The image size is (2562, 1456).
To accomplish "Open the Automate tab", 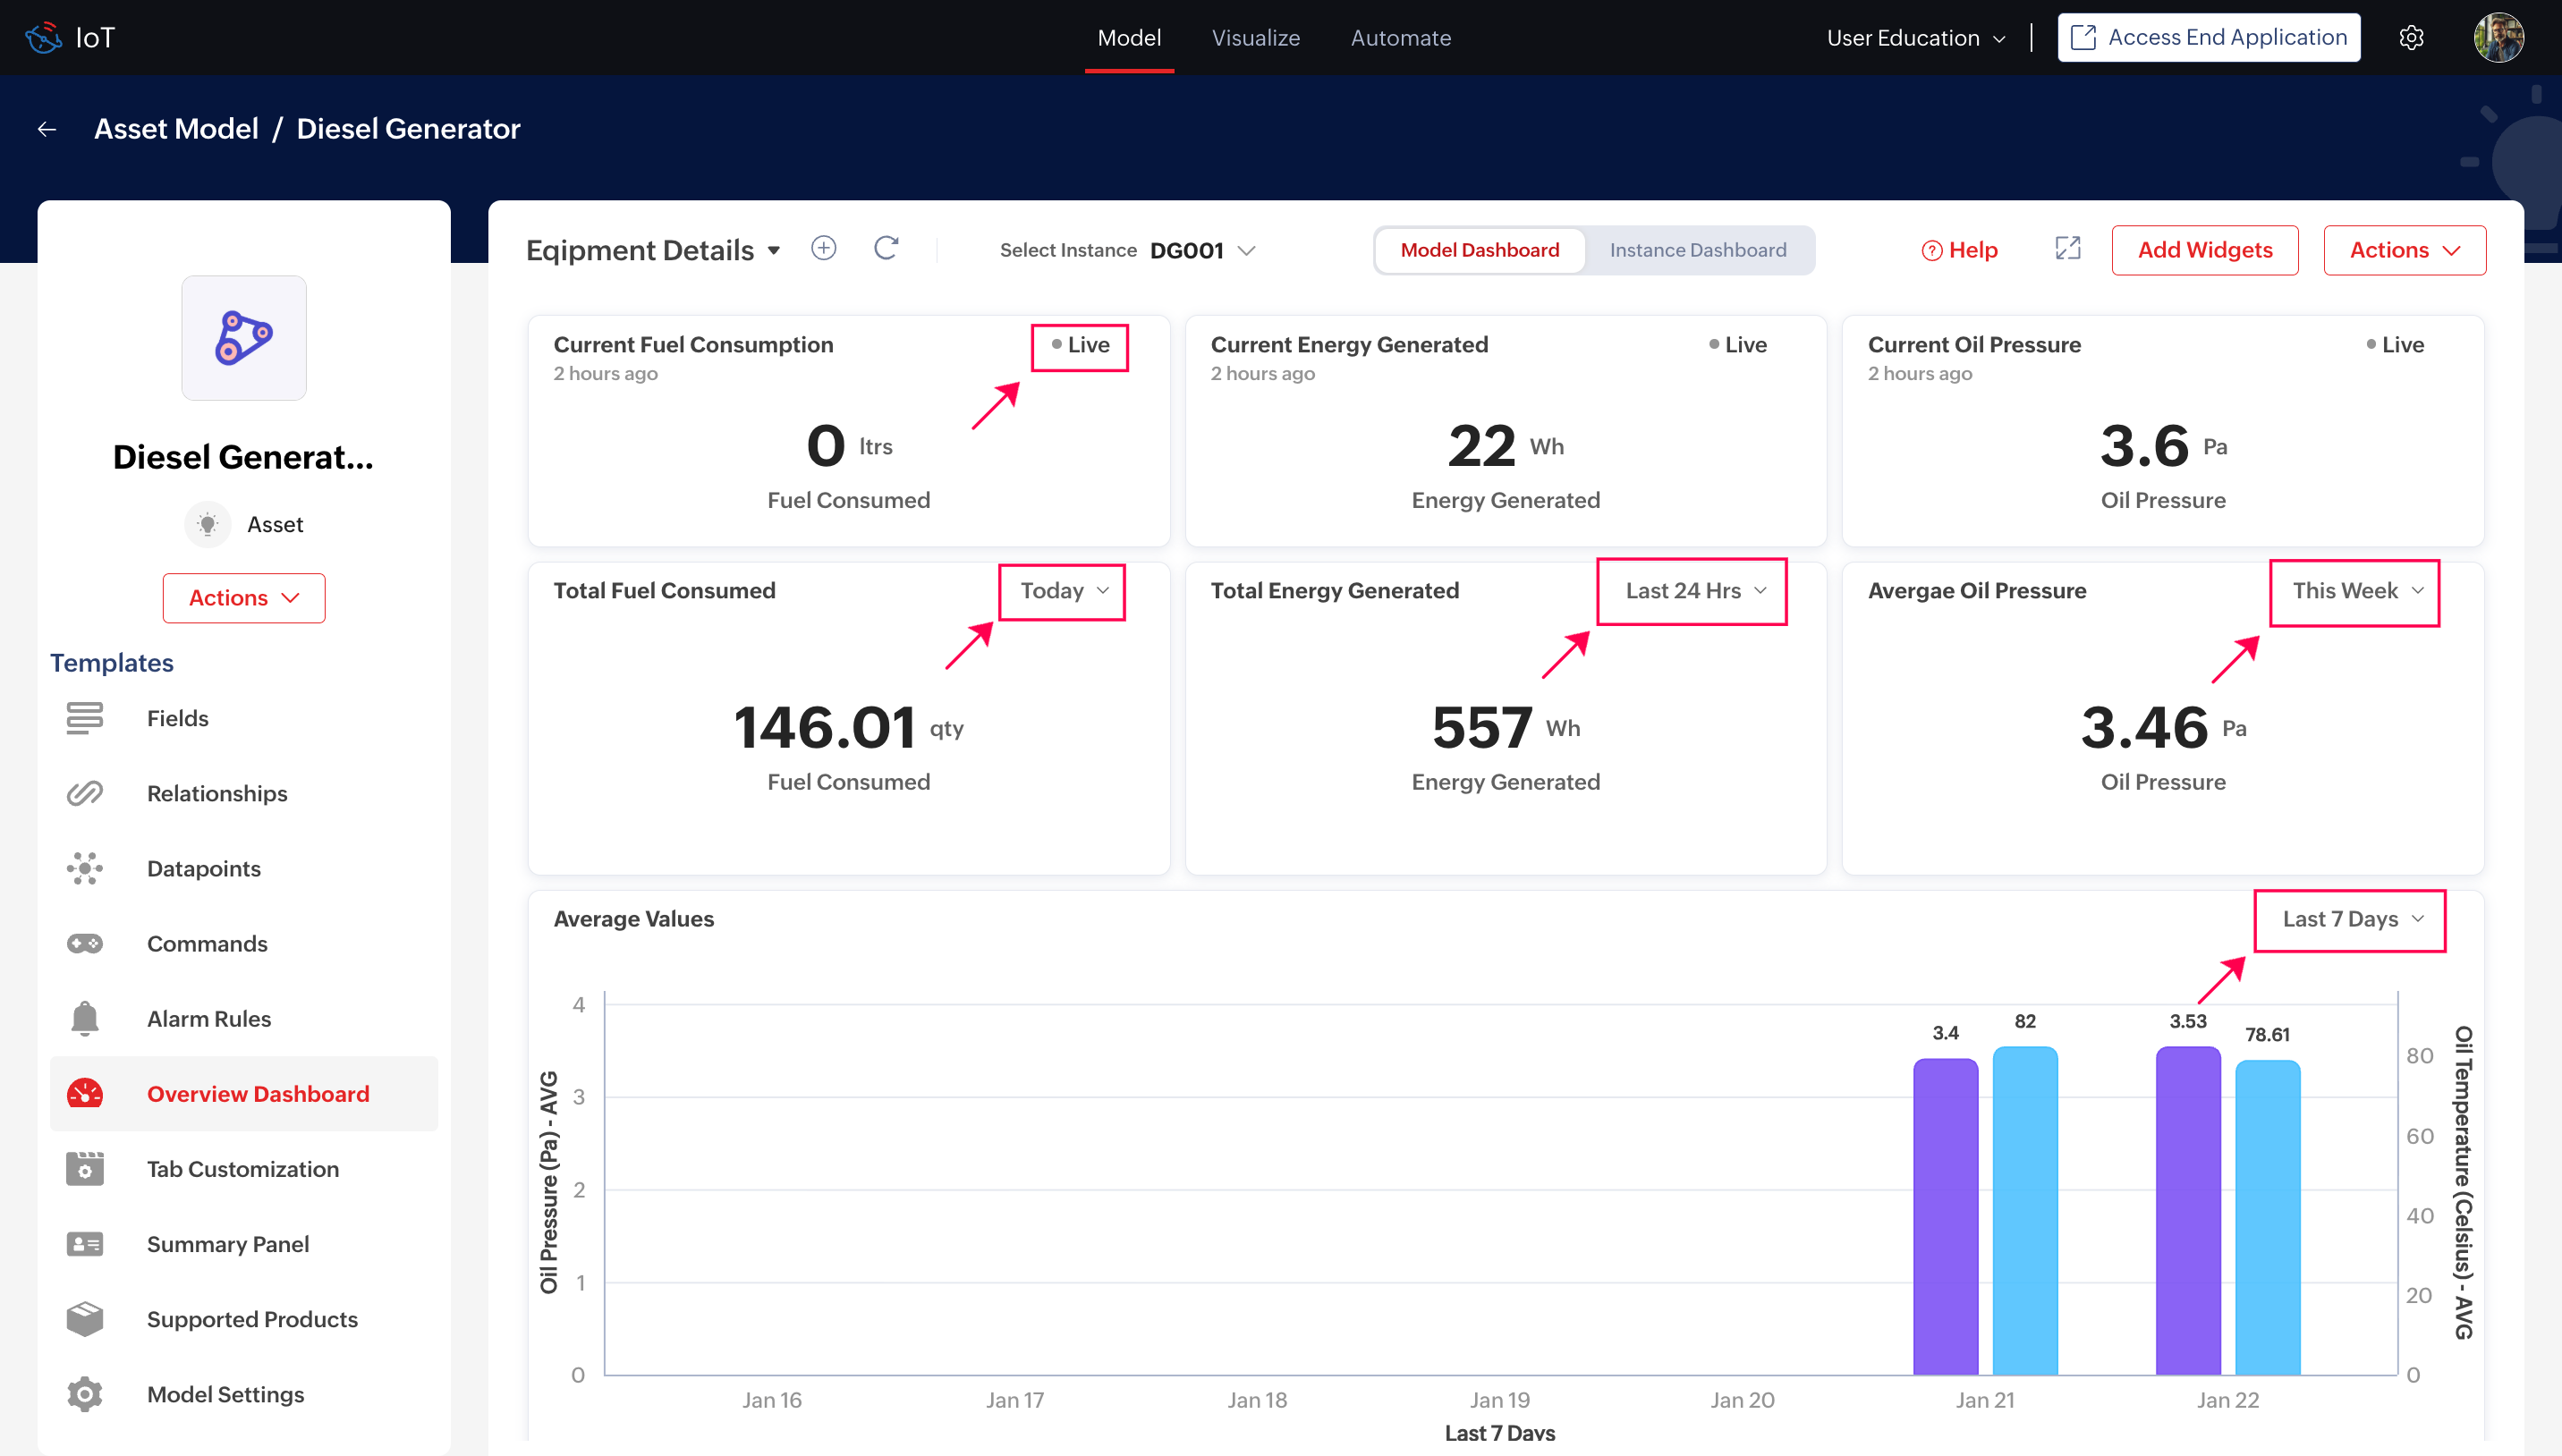I will pos(1400,38).
